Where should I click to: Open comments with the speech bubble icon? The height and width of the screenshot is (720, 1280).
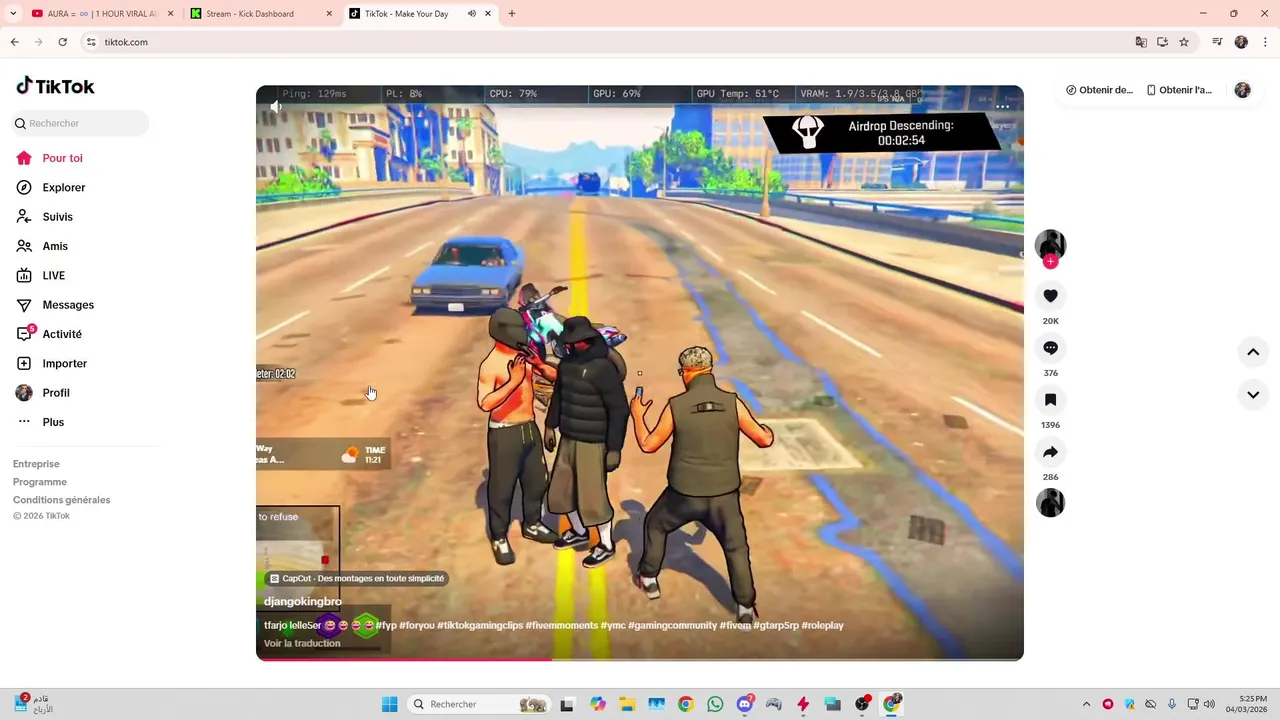coord(1050,348)
